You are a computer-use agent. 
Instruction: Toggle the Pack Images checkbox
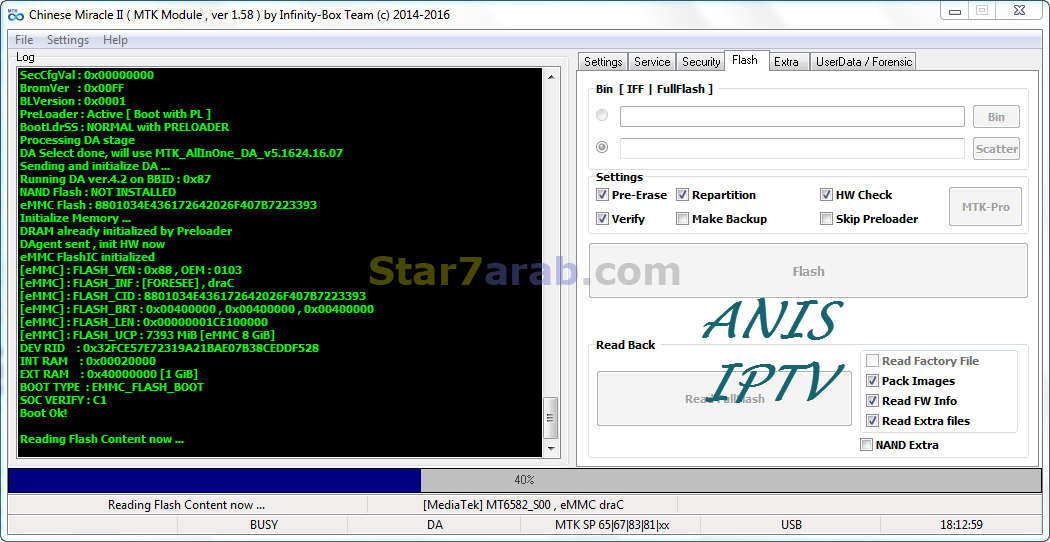[x=872, y=381]
